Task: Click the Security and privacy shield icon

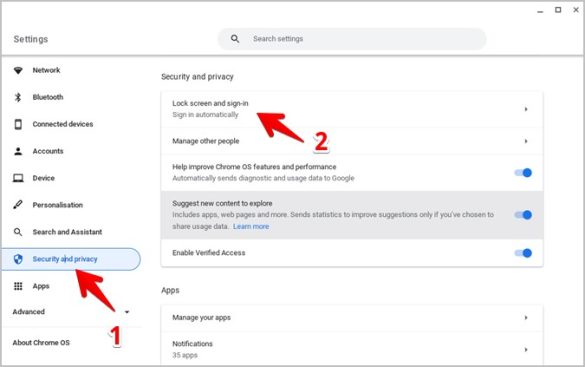Action: coord(18,259)
